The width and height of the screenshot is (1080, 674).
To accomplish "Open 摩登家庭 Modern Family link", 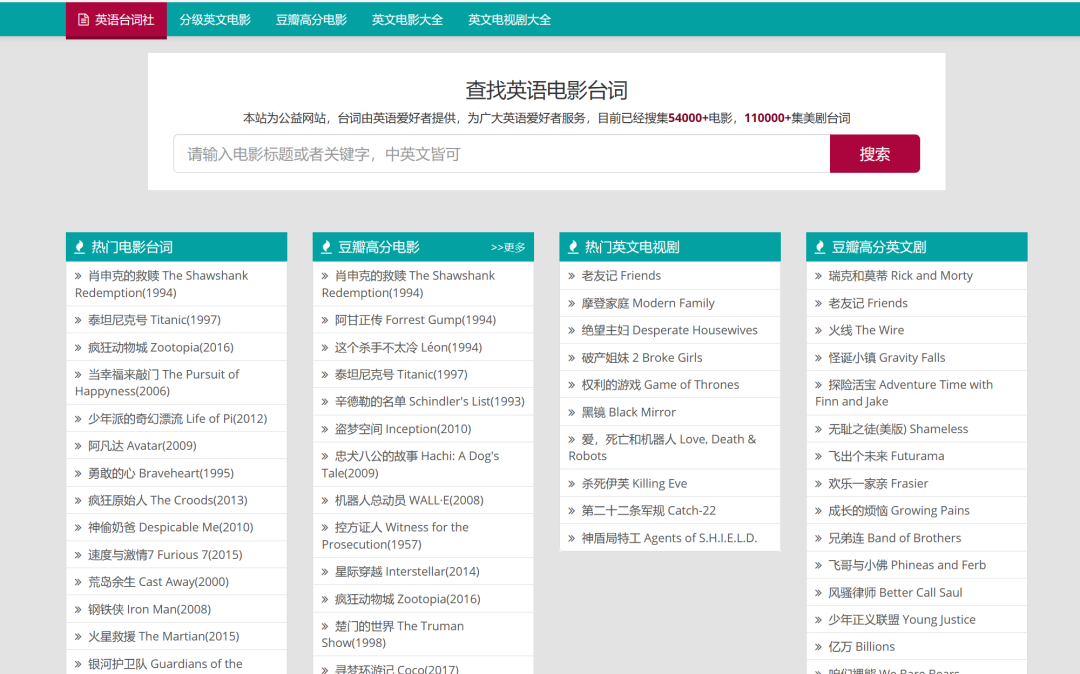I will pos(647,303).
